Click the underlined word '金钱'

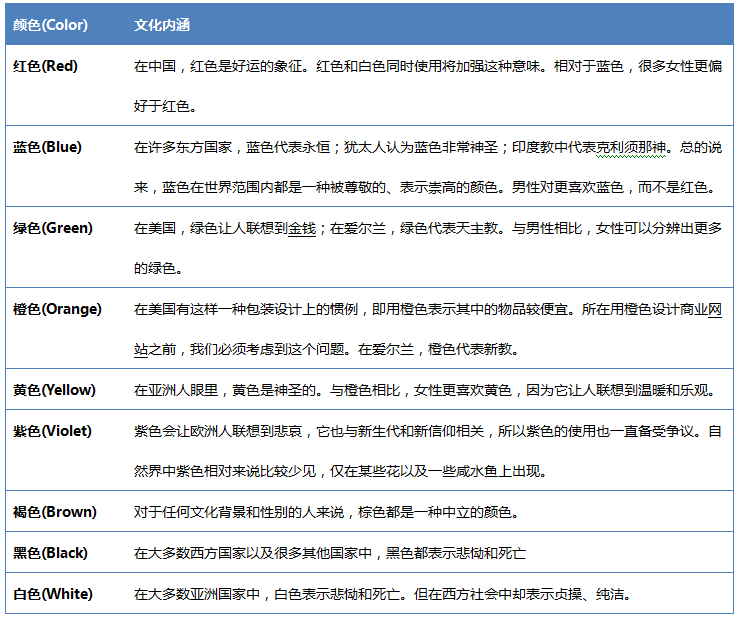tap(302, 228)
